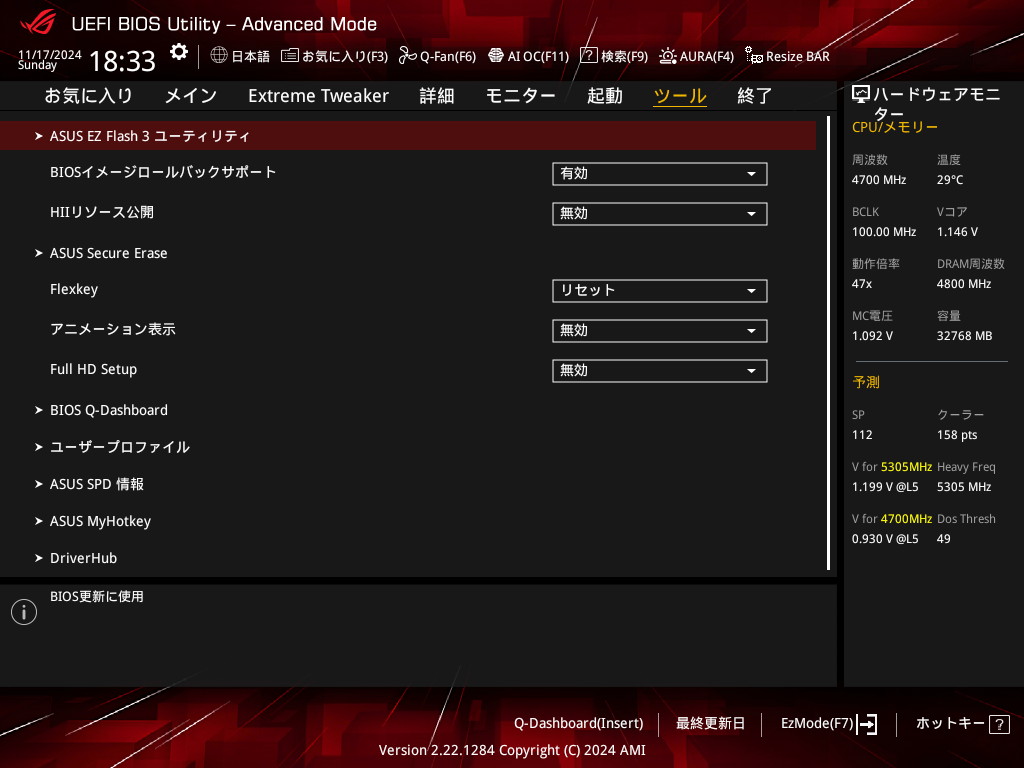Open Flexkey リセット dropdown

coord(660,291)
